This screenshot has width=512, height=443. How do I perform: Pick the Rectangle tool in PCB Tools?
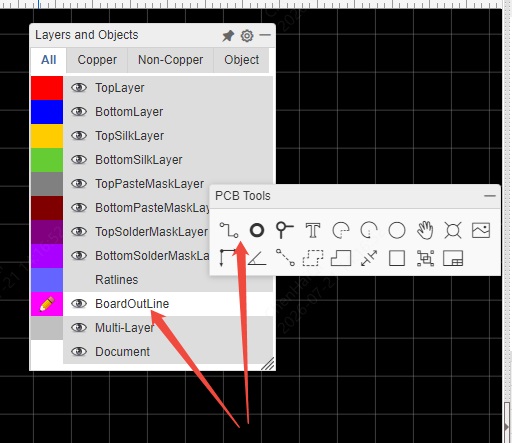[397, 258]
